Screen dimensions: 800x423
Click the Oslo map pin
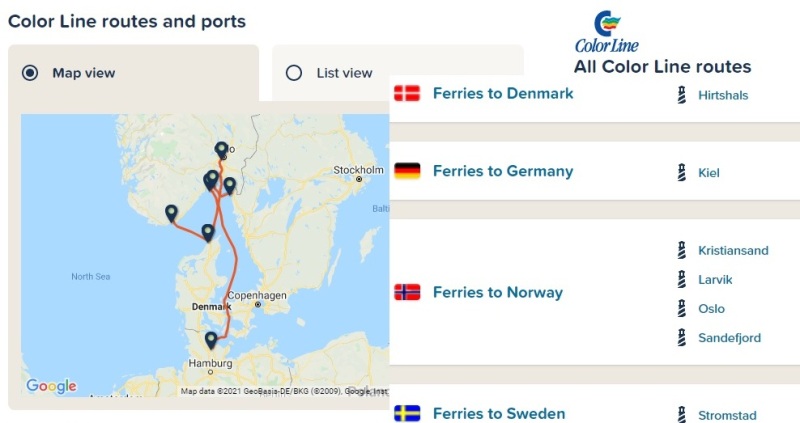pyautogui.click(x=221, y=151)
